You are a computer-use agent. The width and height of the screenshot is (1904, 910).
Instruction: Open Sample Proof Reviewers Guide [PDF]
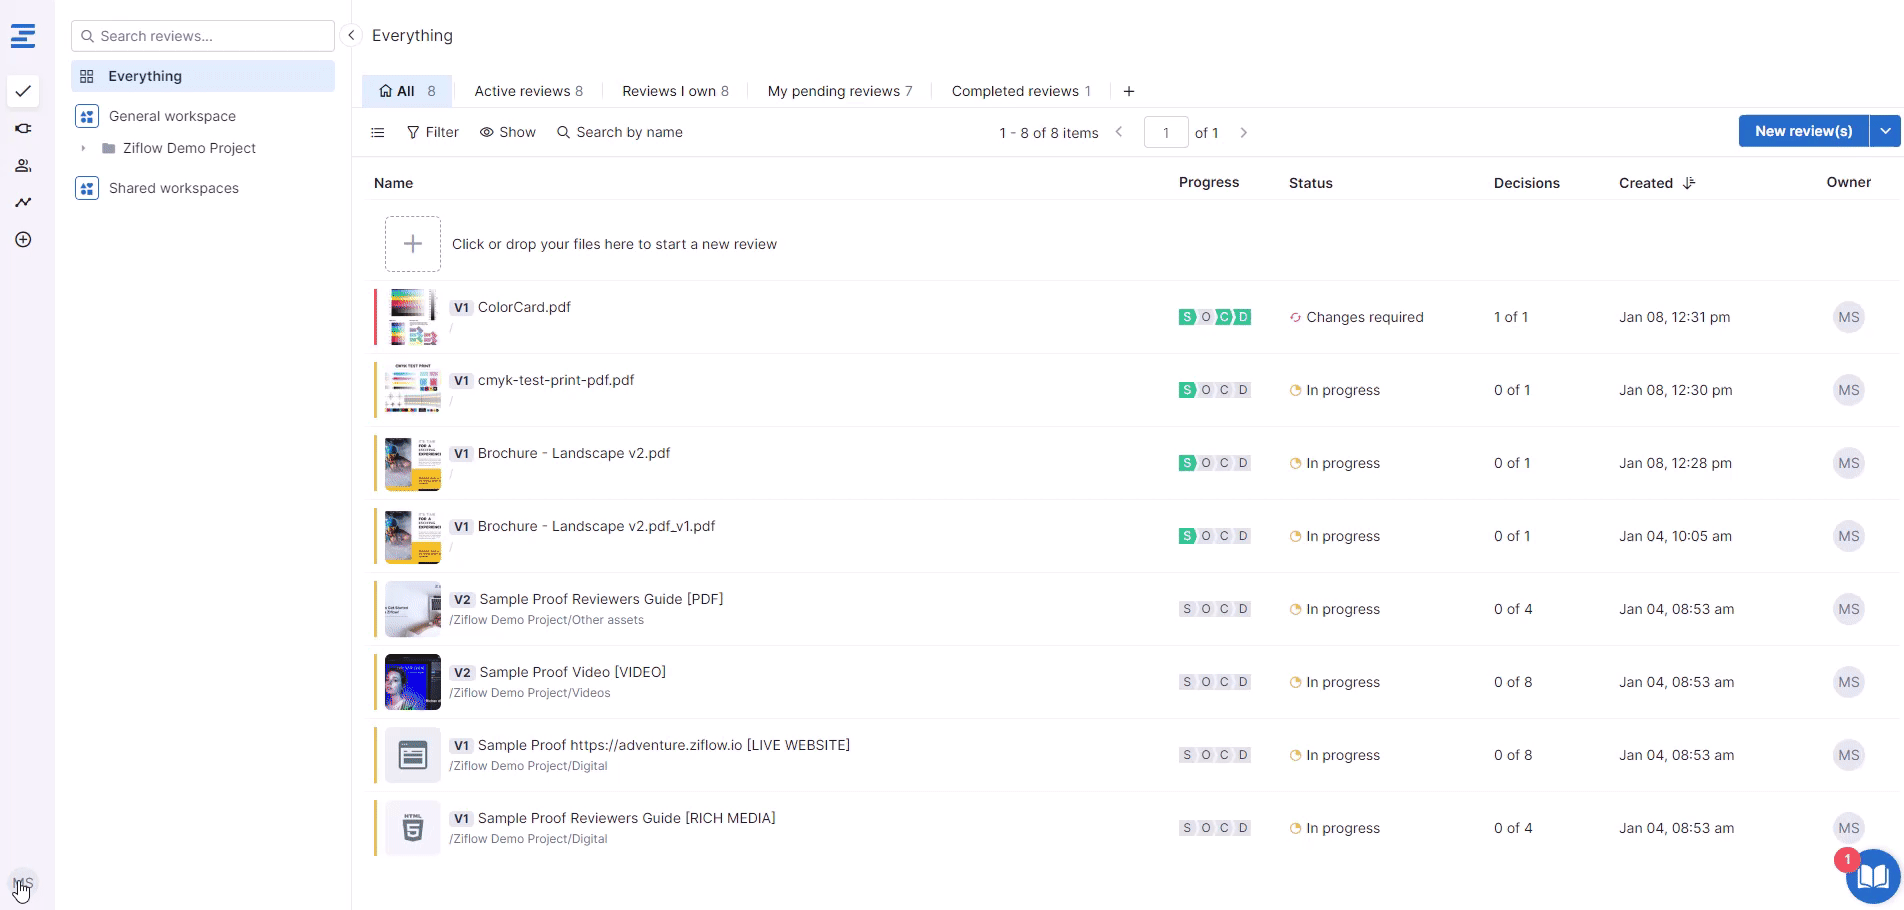pos(601,599)
